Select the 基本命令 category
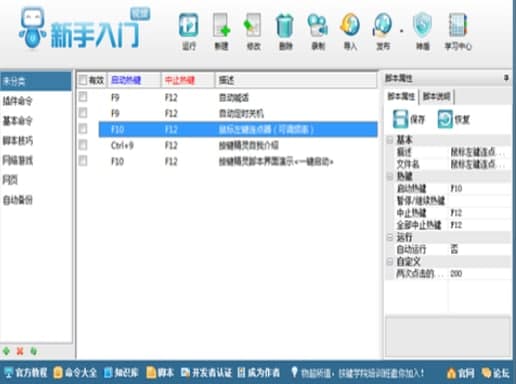Viewport: 516px width, 384px height. click(36, 121)
